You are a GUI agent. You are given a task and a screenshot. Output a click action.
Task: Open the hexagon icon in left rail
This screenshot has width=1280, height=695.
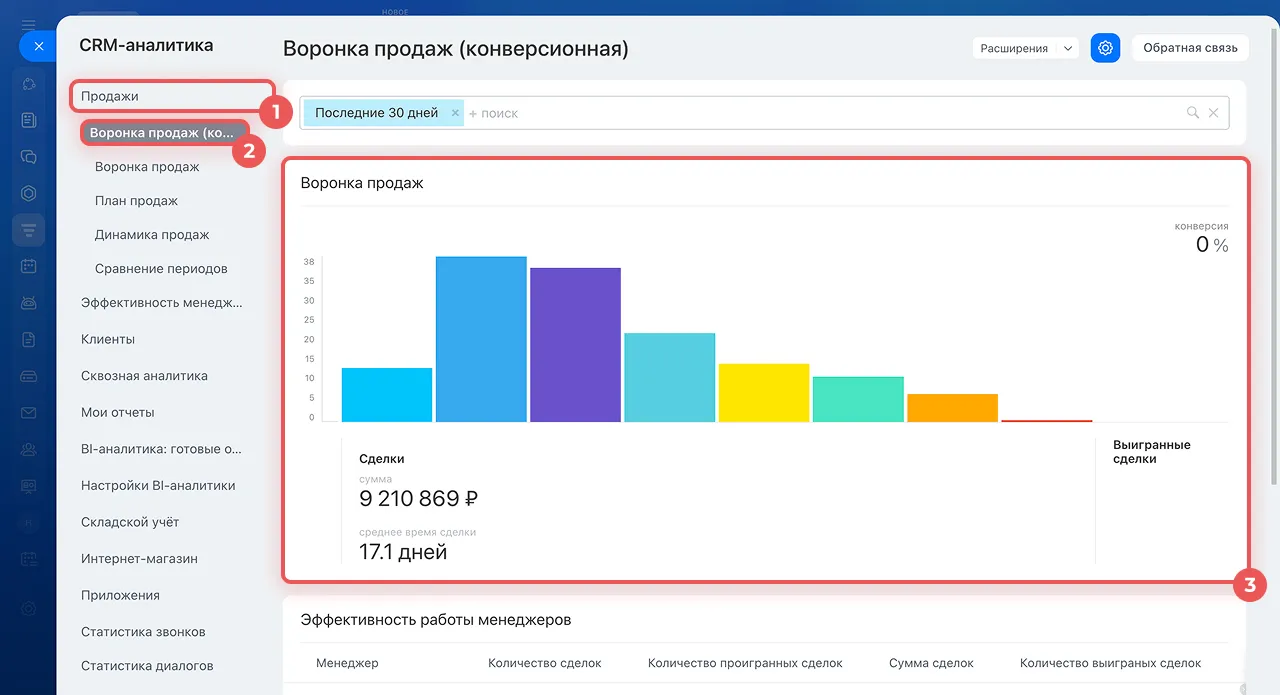(x=28, y=193)
